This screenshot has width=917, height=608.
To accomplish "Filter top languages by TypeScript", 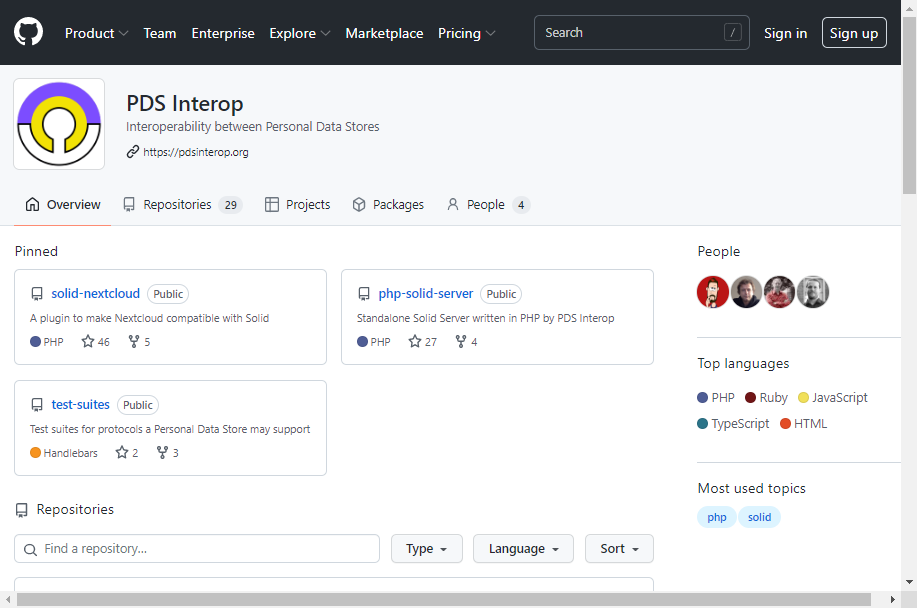I will 733,424.
